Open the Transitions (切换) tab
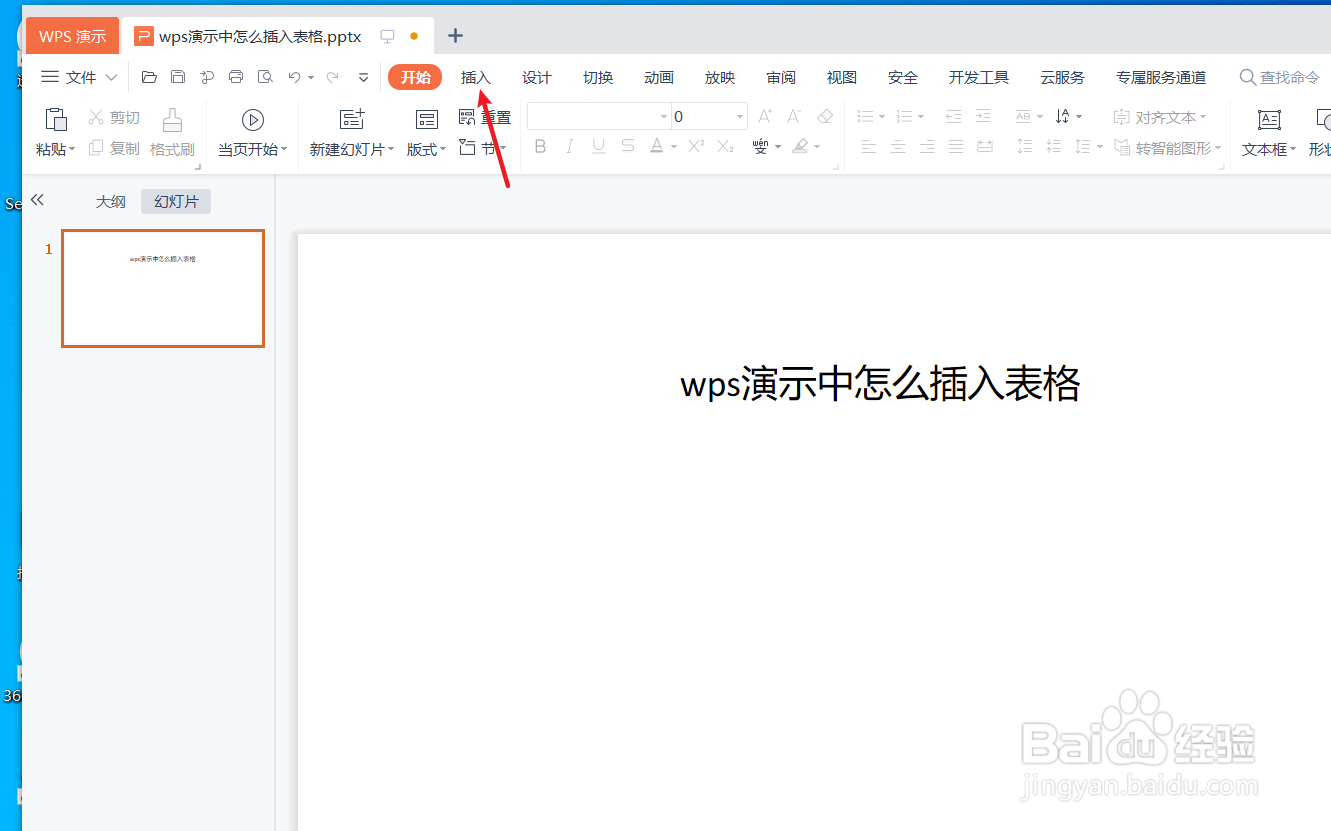 pos(598,77)
